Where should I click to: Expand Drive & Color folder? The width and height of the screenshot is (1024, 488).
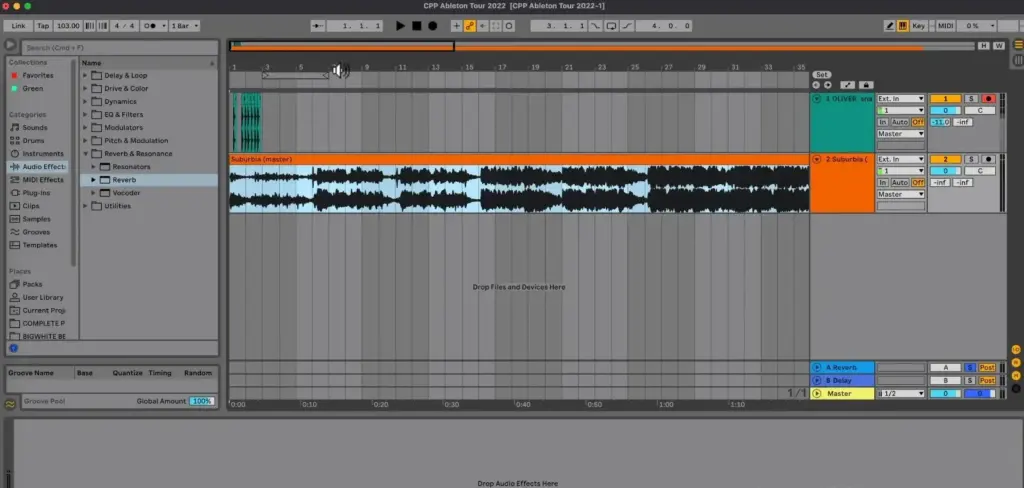tap(85, 88)
